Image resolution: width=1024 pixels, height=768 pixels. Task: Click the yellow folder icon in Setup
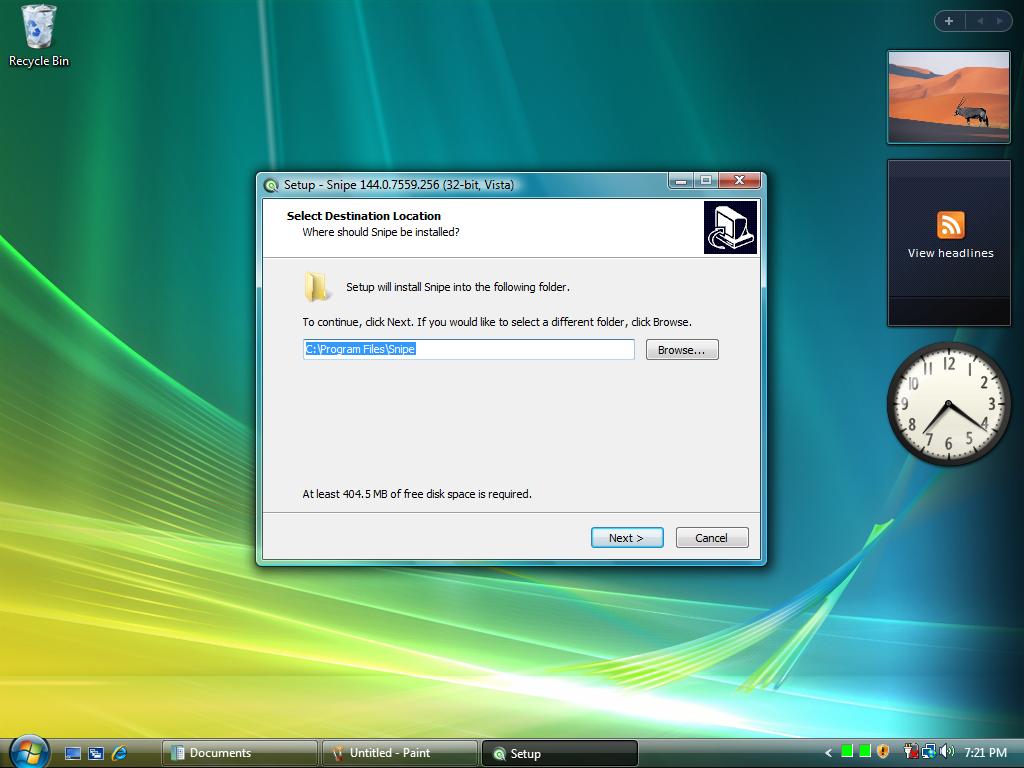(317, 287)
